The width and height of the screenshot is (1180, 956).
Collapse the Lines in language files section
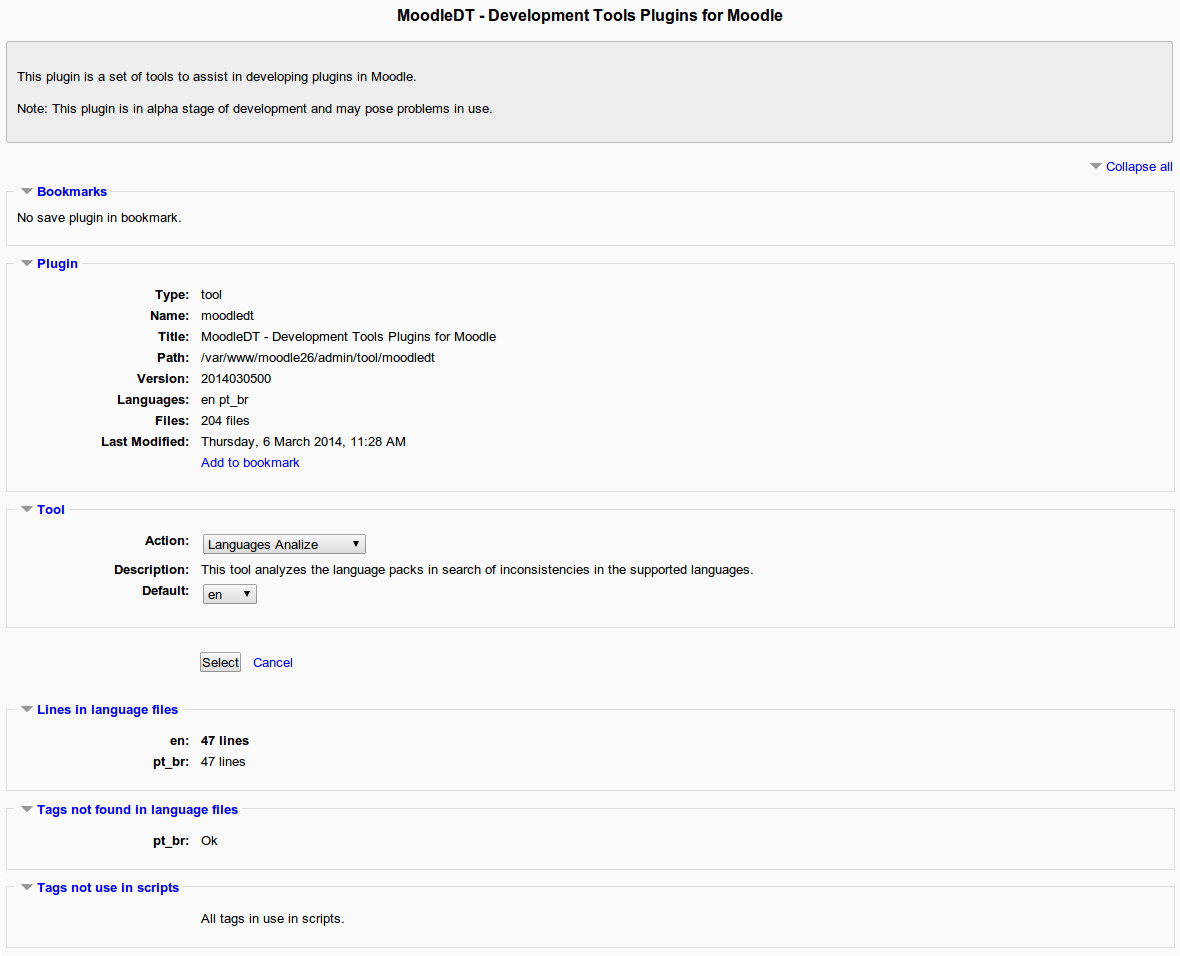point(26,708)
